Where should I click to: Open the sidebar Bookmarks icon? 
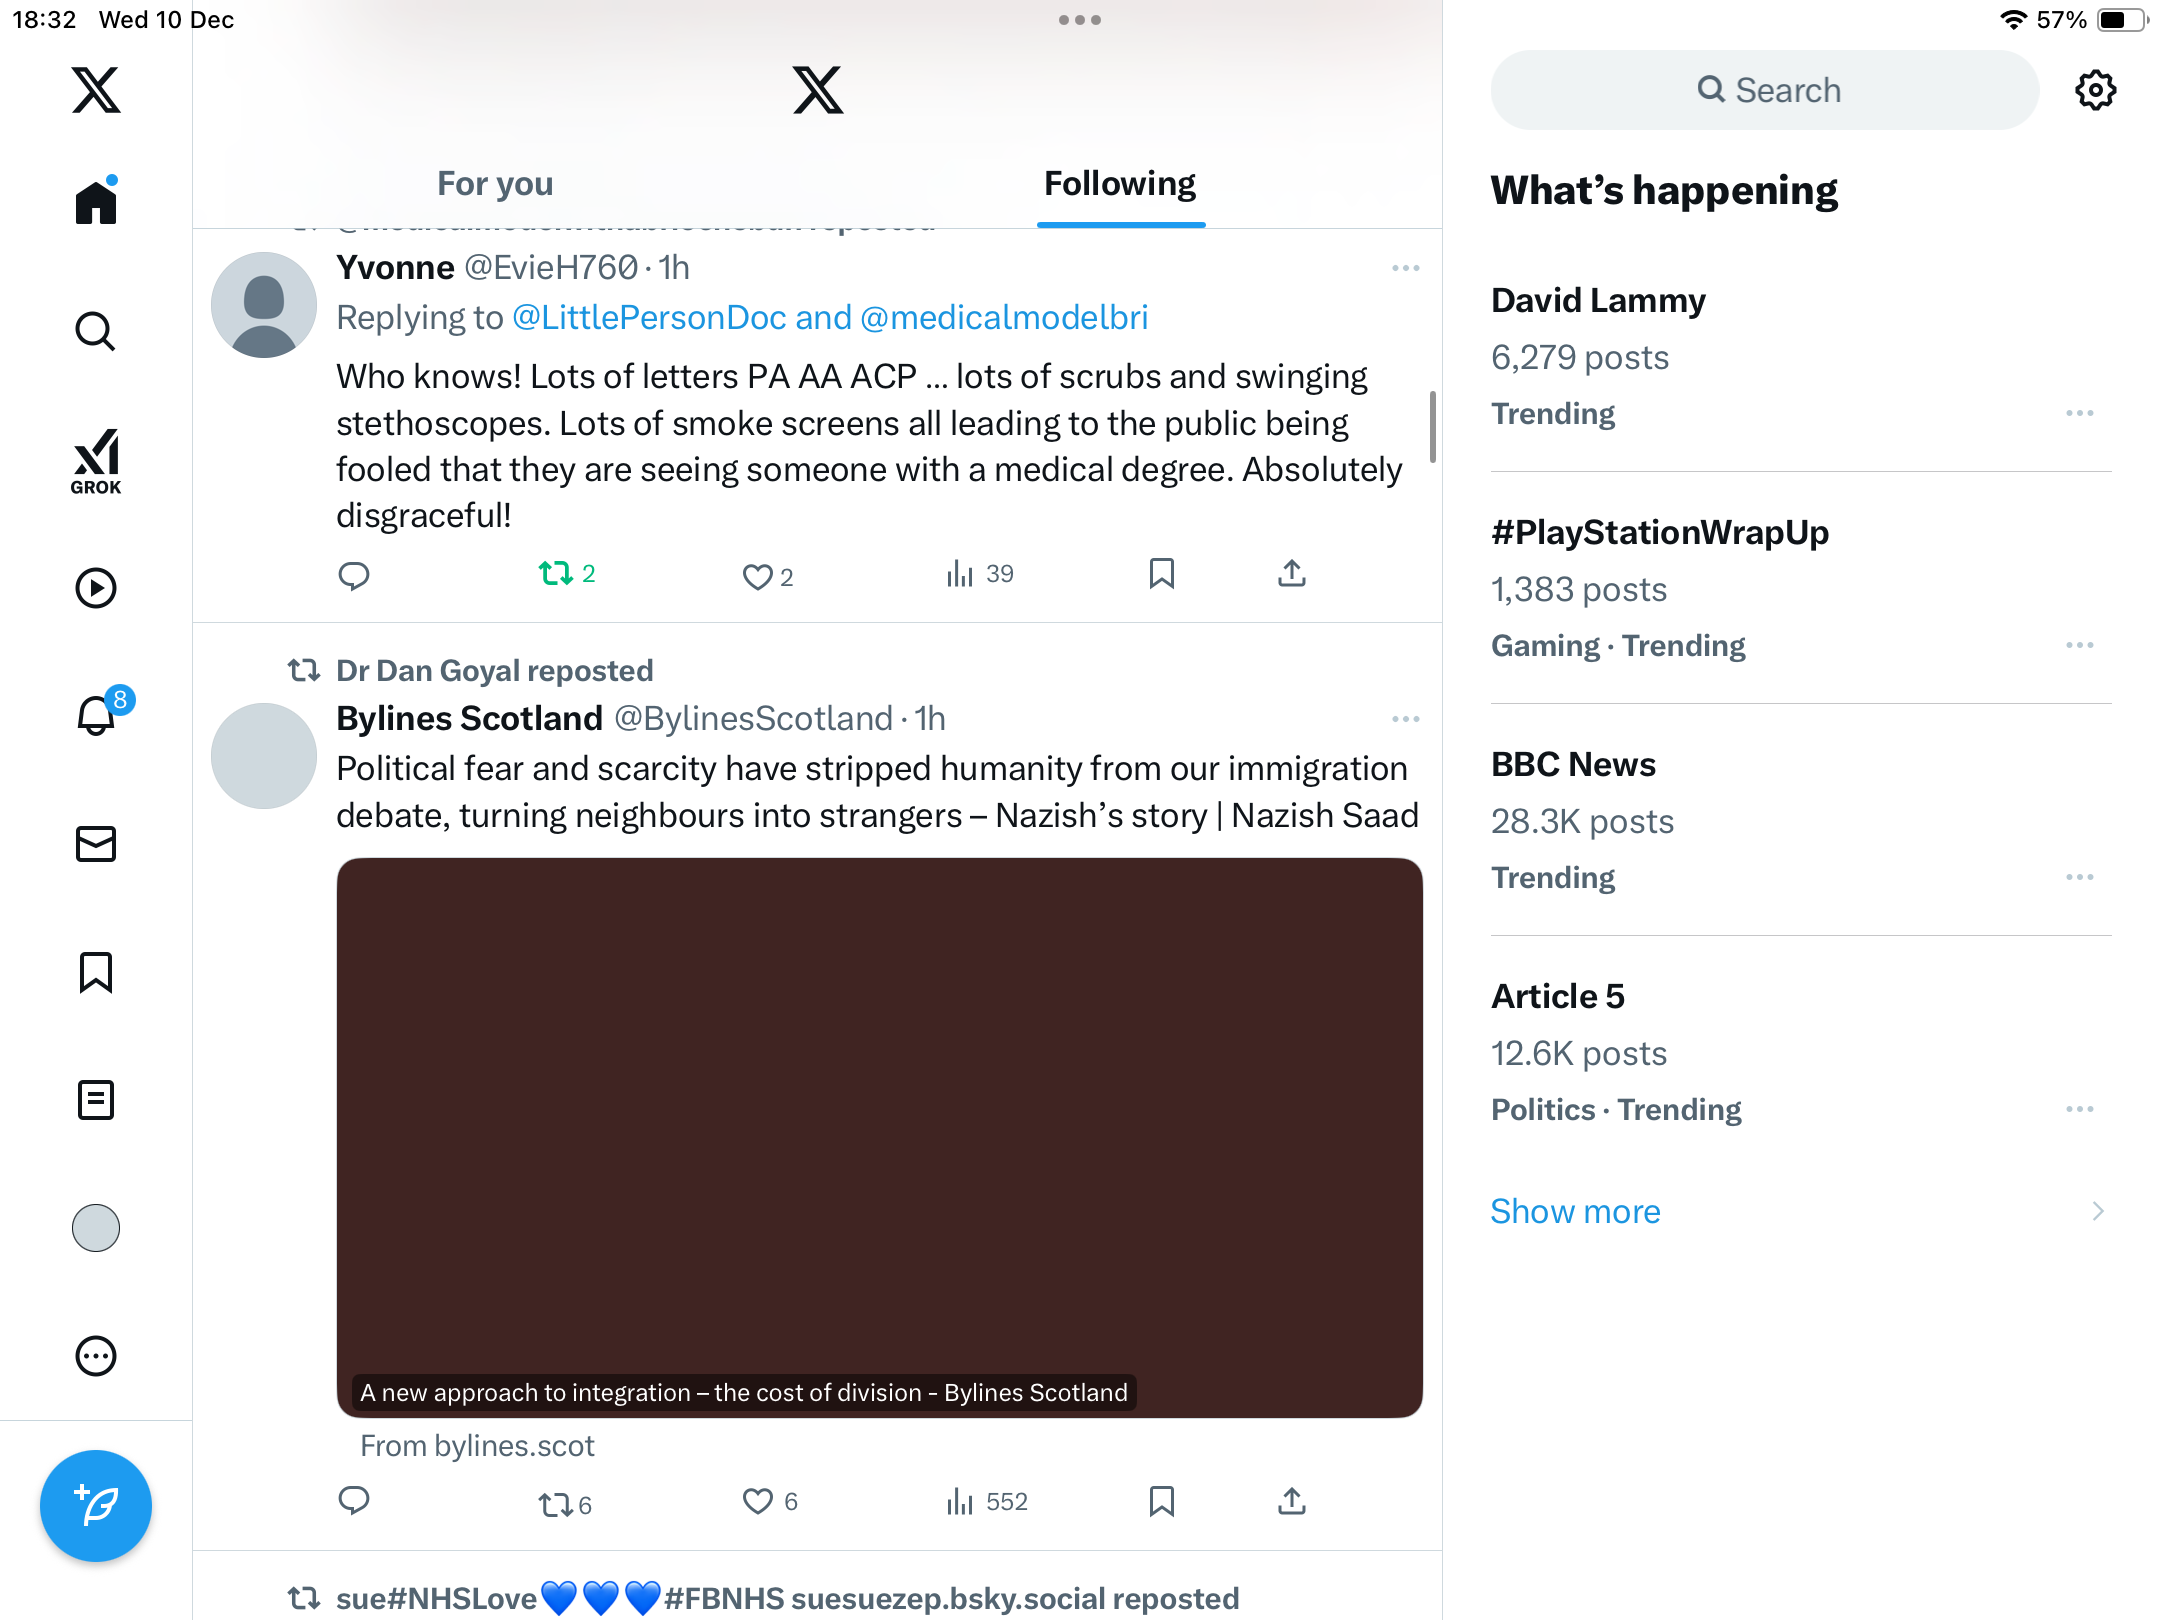click(x=96, y=972)
